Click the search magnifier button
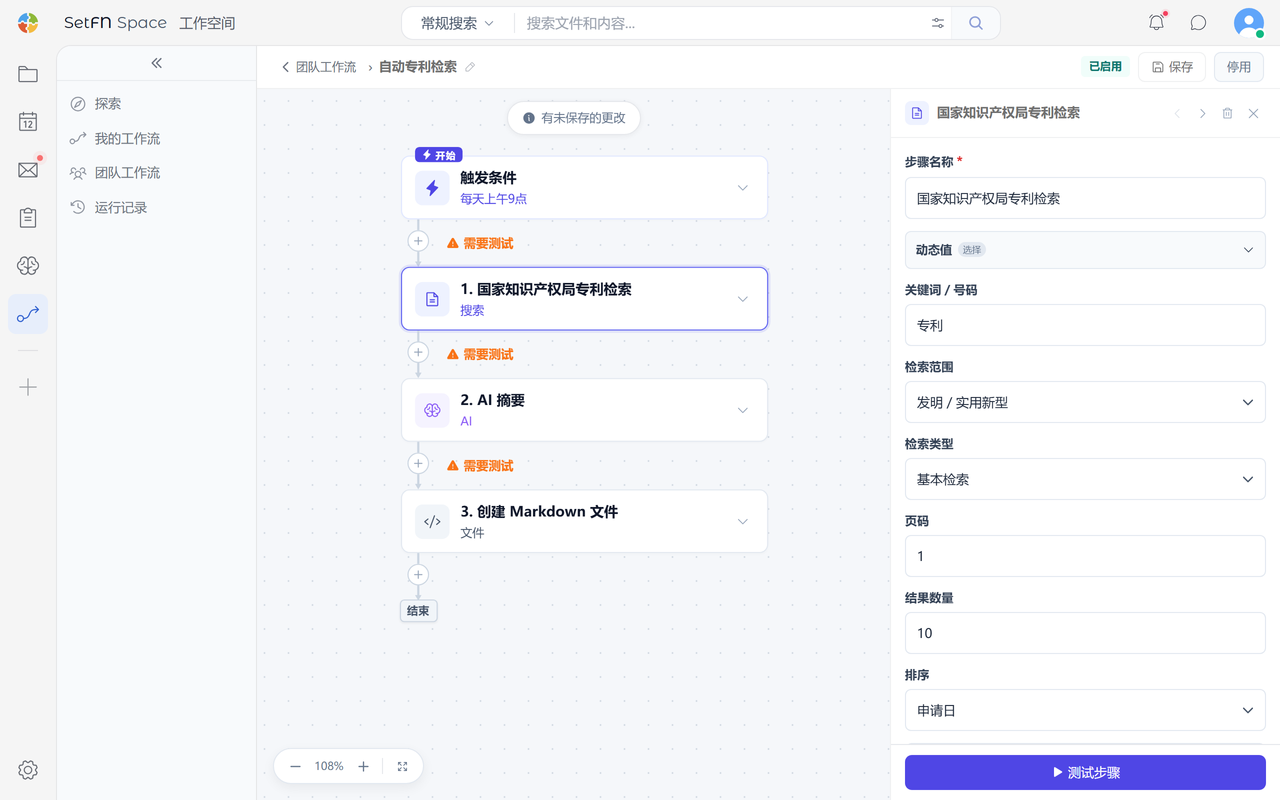 [x=976, y=23]
